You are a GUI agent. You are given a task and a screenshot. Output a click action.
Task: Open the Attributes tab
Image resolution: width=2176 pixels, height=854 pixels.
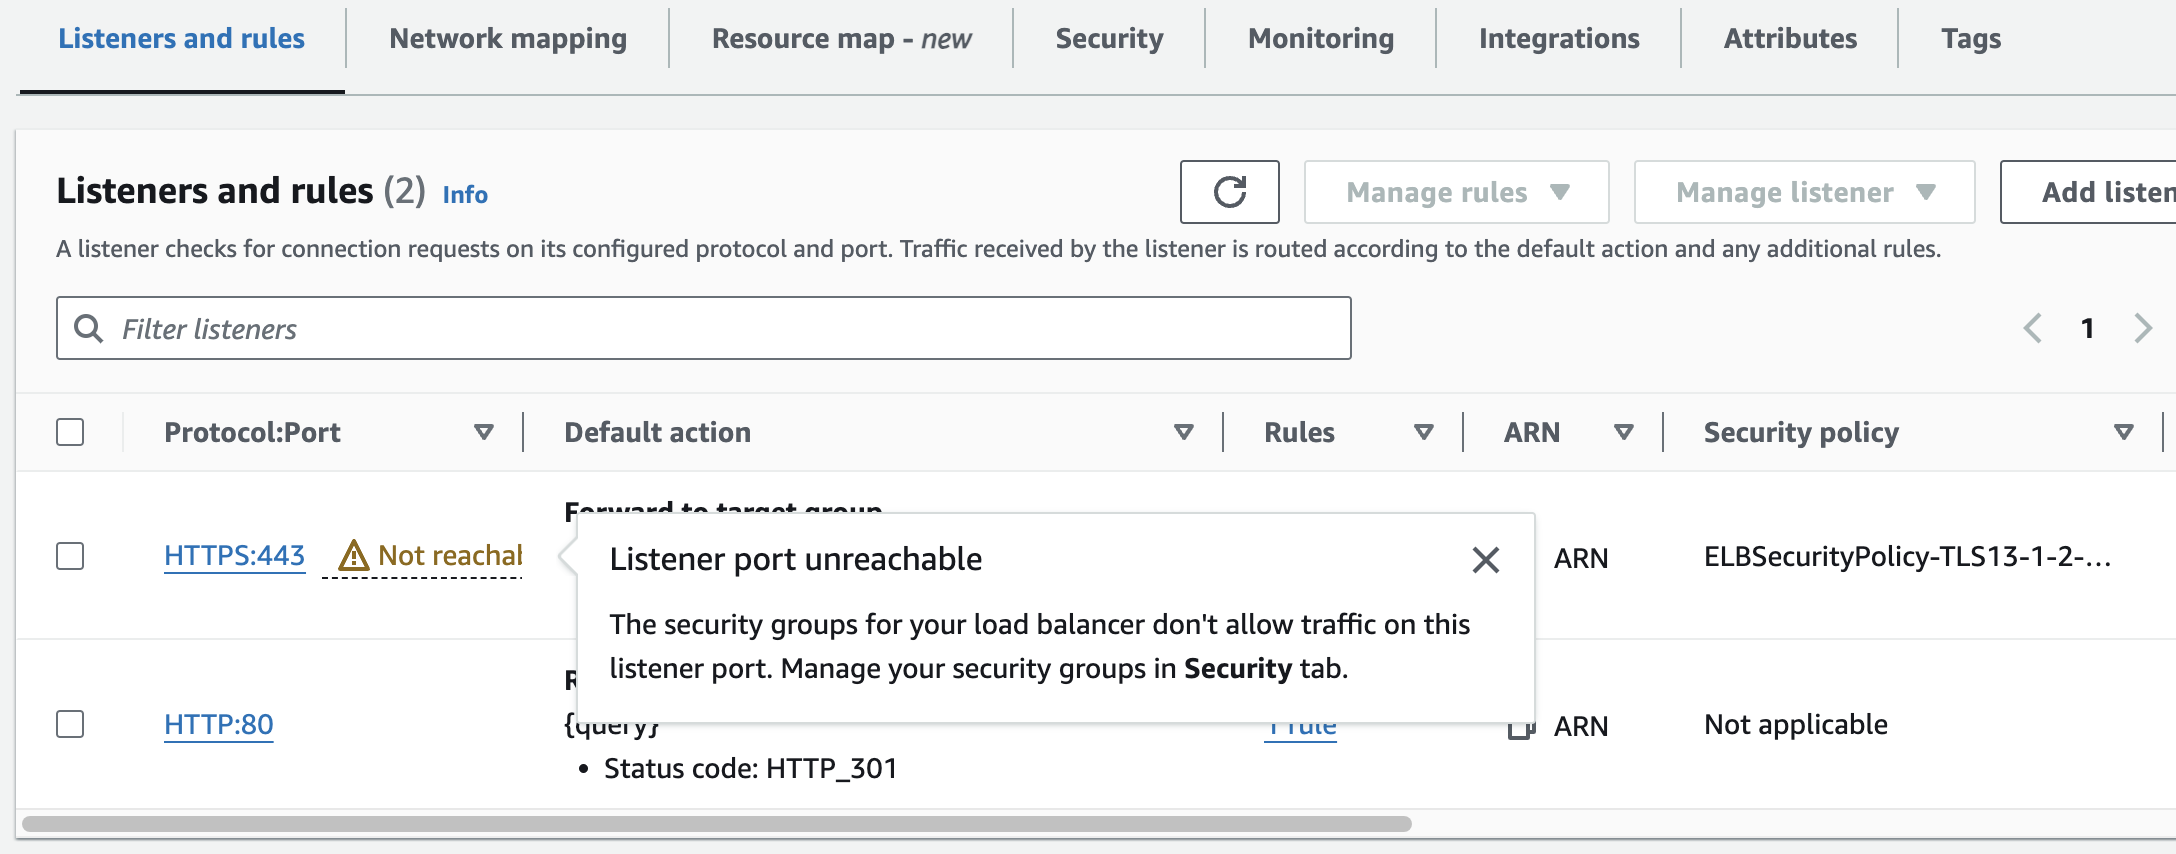(x=1790, y=39)
